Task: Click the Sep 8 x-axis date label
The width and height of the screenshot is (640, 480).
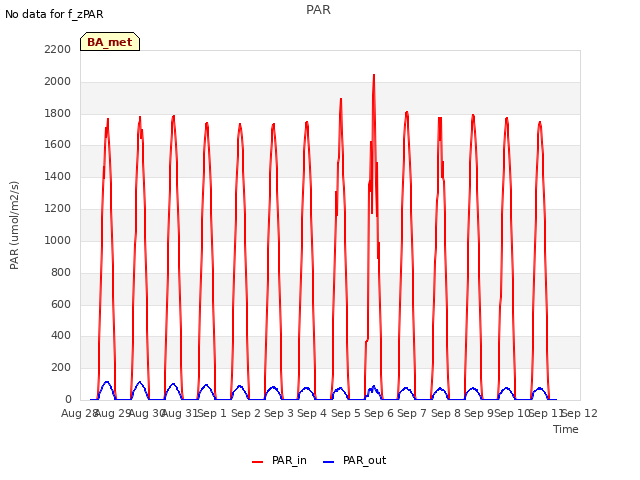Action: [x=446, y=413]
